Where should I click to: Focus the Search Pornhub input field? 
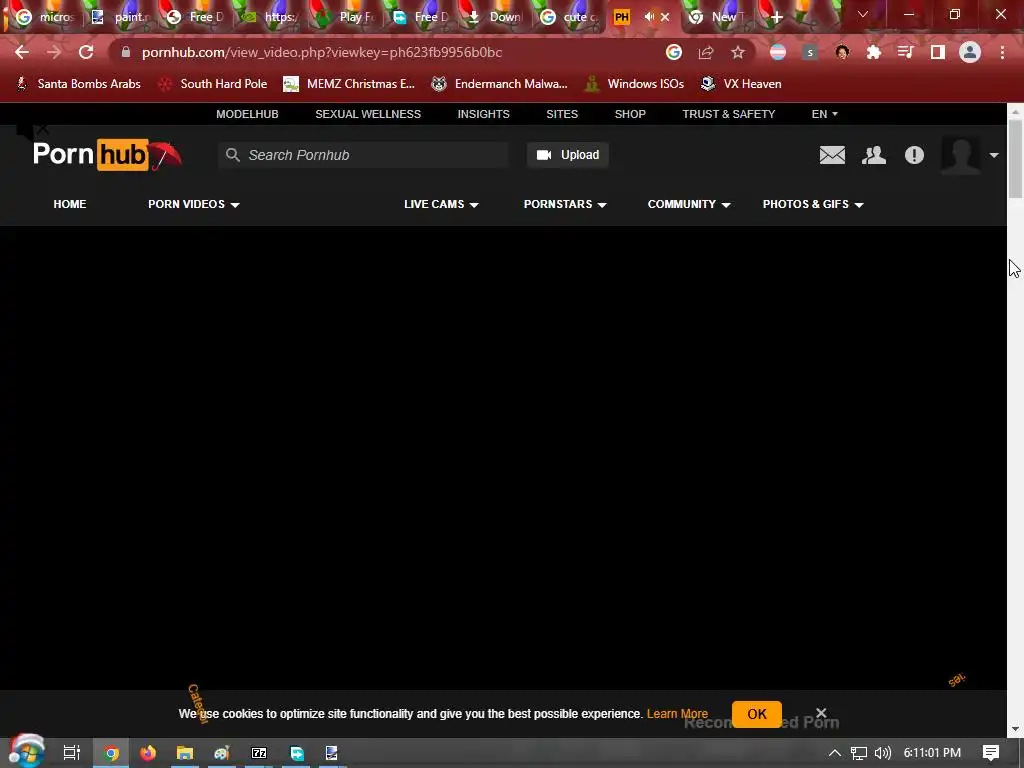click(363, 155)
